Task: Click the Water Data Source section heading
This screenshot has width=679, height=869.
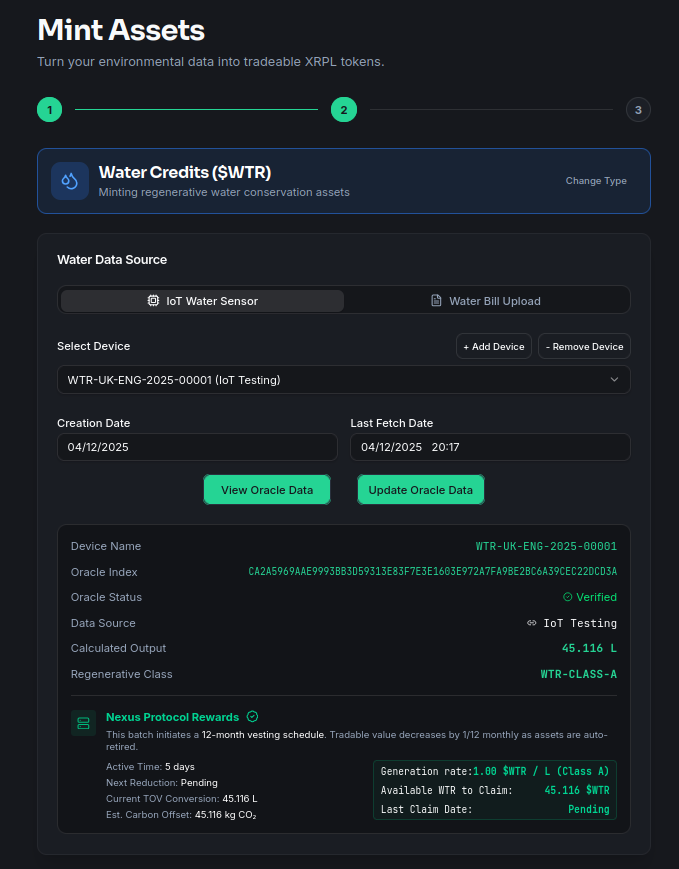Action: (112, 259)
